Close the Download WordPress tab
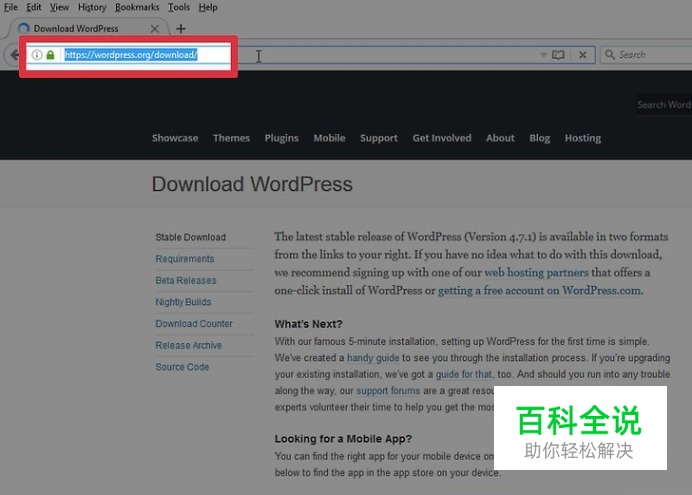This screenshot has height=495, width=692. pos(154,29)
